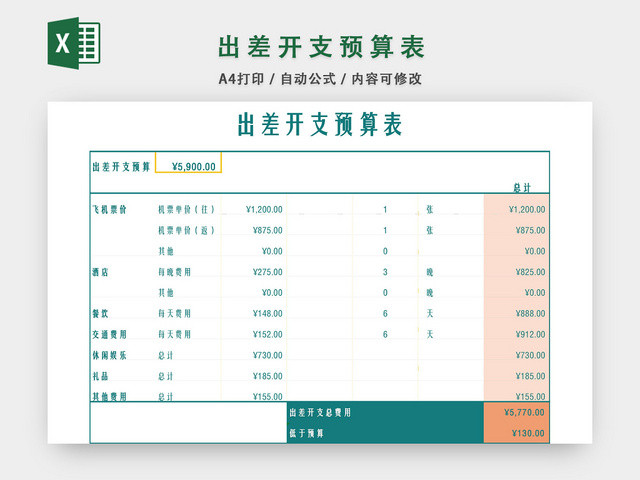Viewport: 640px width, 480px height.
Task: Select the total ¥875.00 in the peach column
Action: pyautogui.click(x=530, y=231)
